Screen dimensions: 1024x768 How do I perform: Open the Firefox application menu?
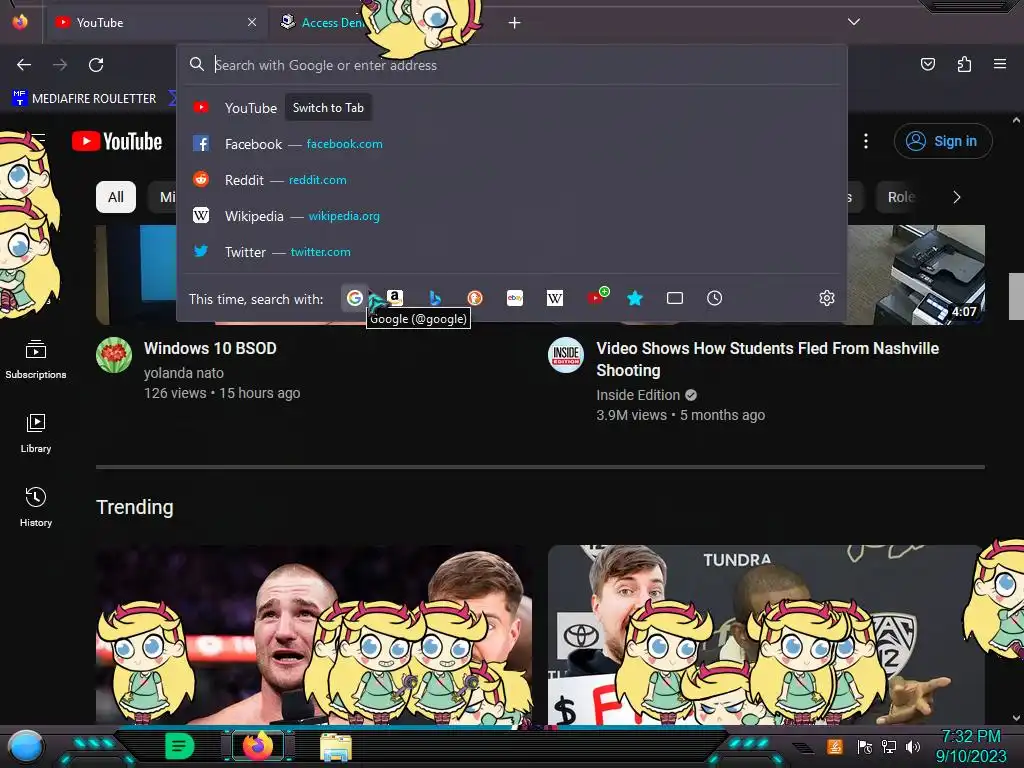[x=999, y=64]
